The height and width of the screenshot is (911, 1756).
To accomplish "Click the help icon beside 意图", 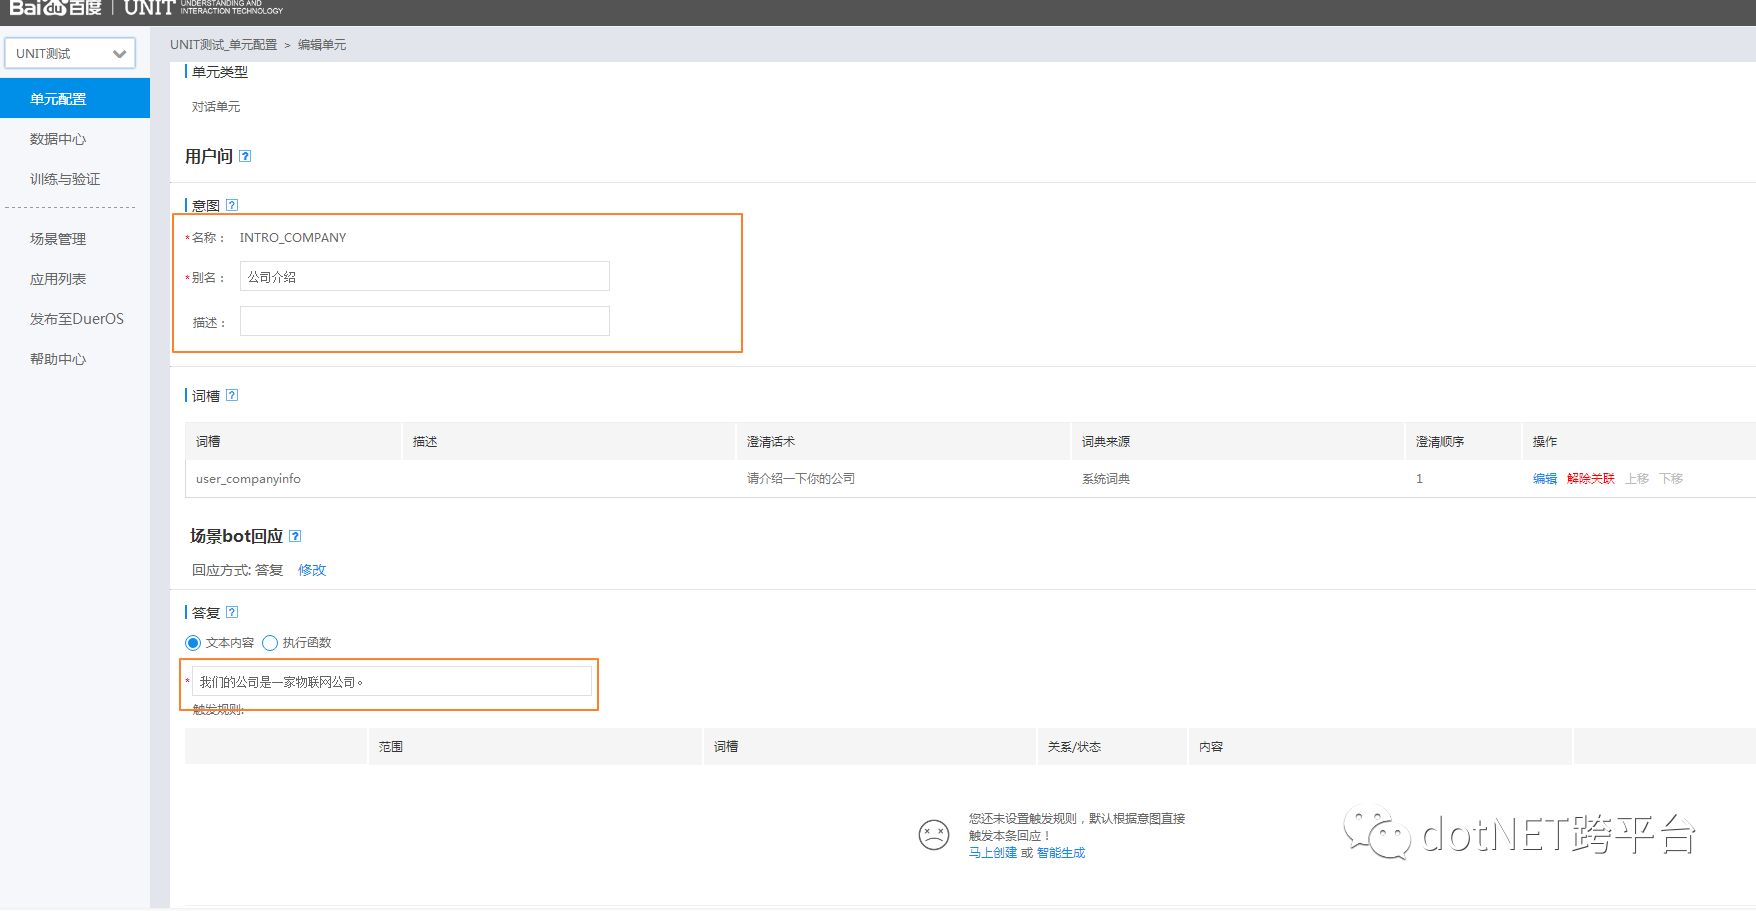I will pyautogui.click(x=232, y=205).
